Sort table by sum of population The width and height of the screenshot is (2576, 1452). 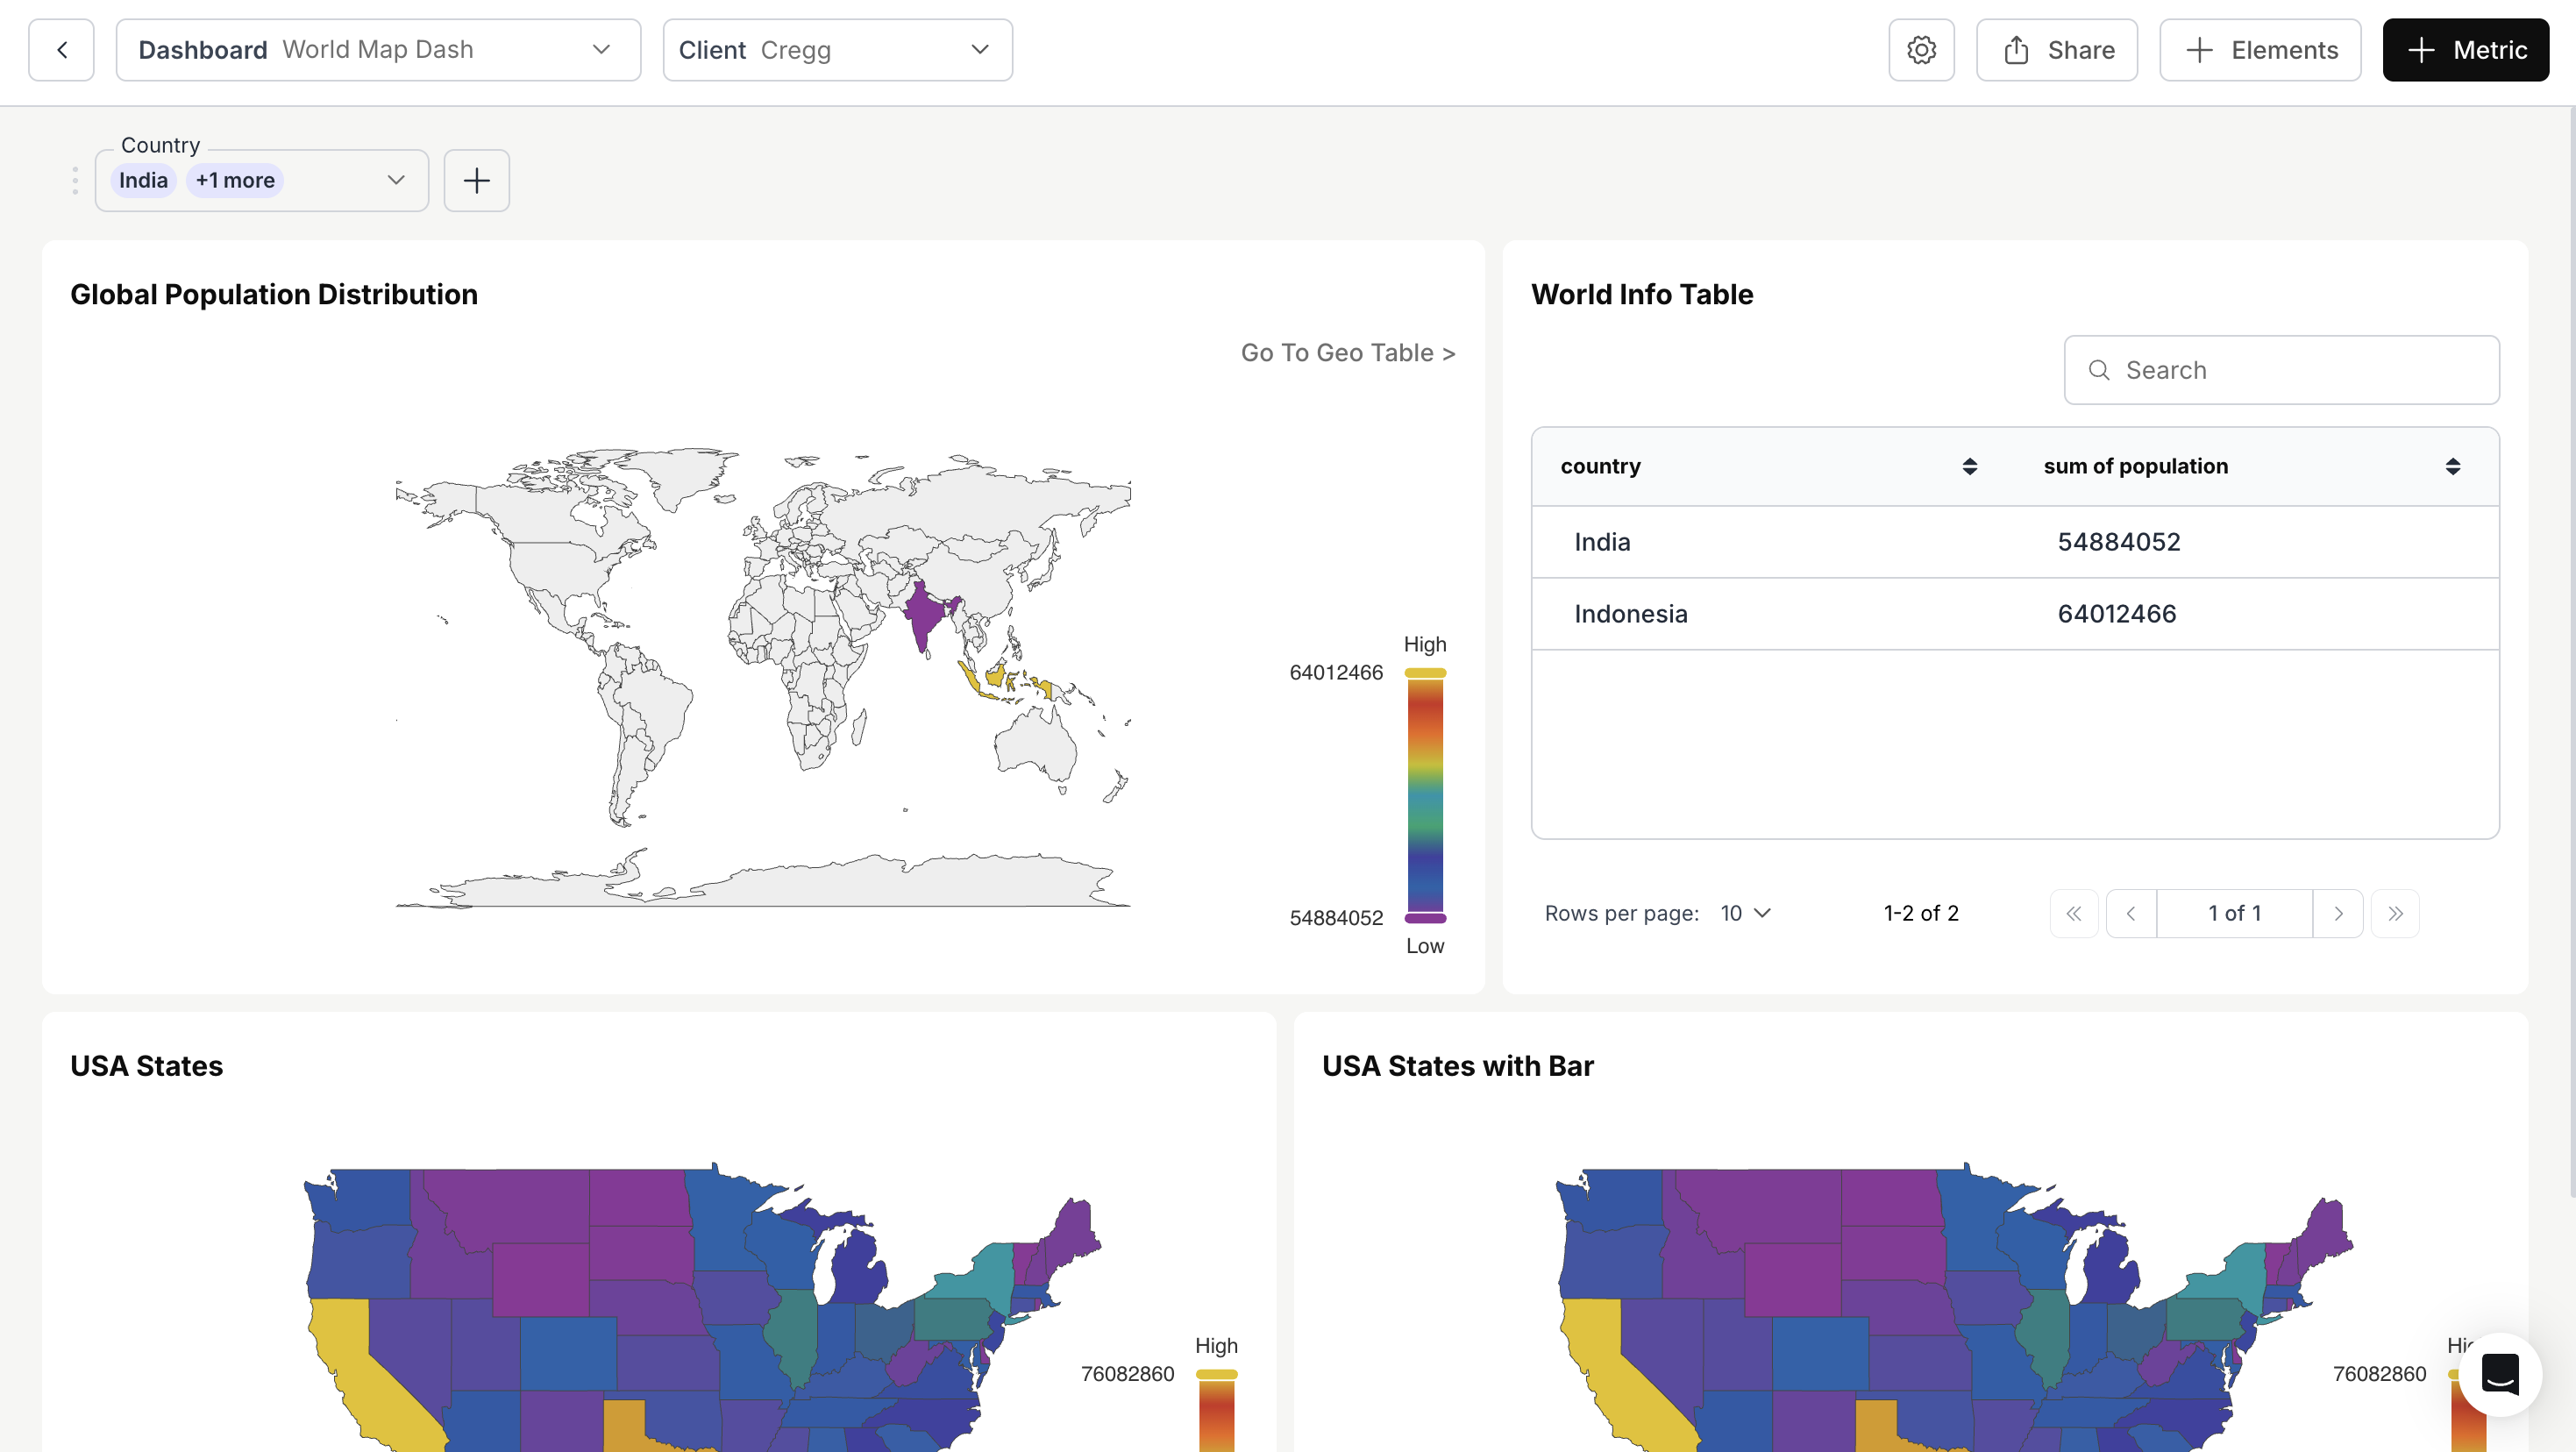(x=2452, y=466)
